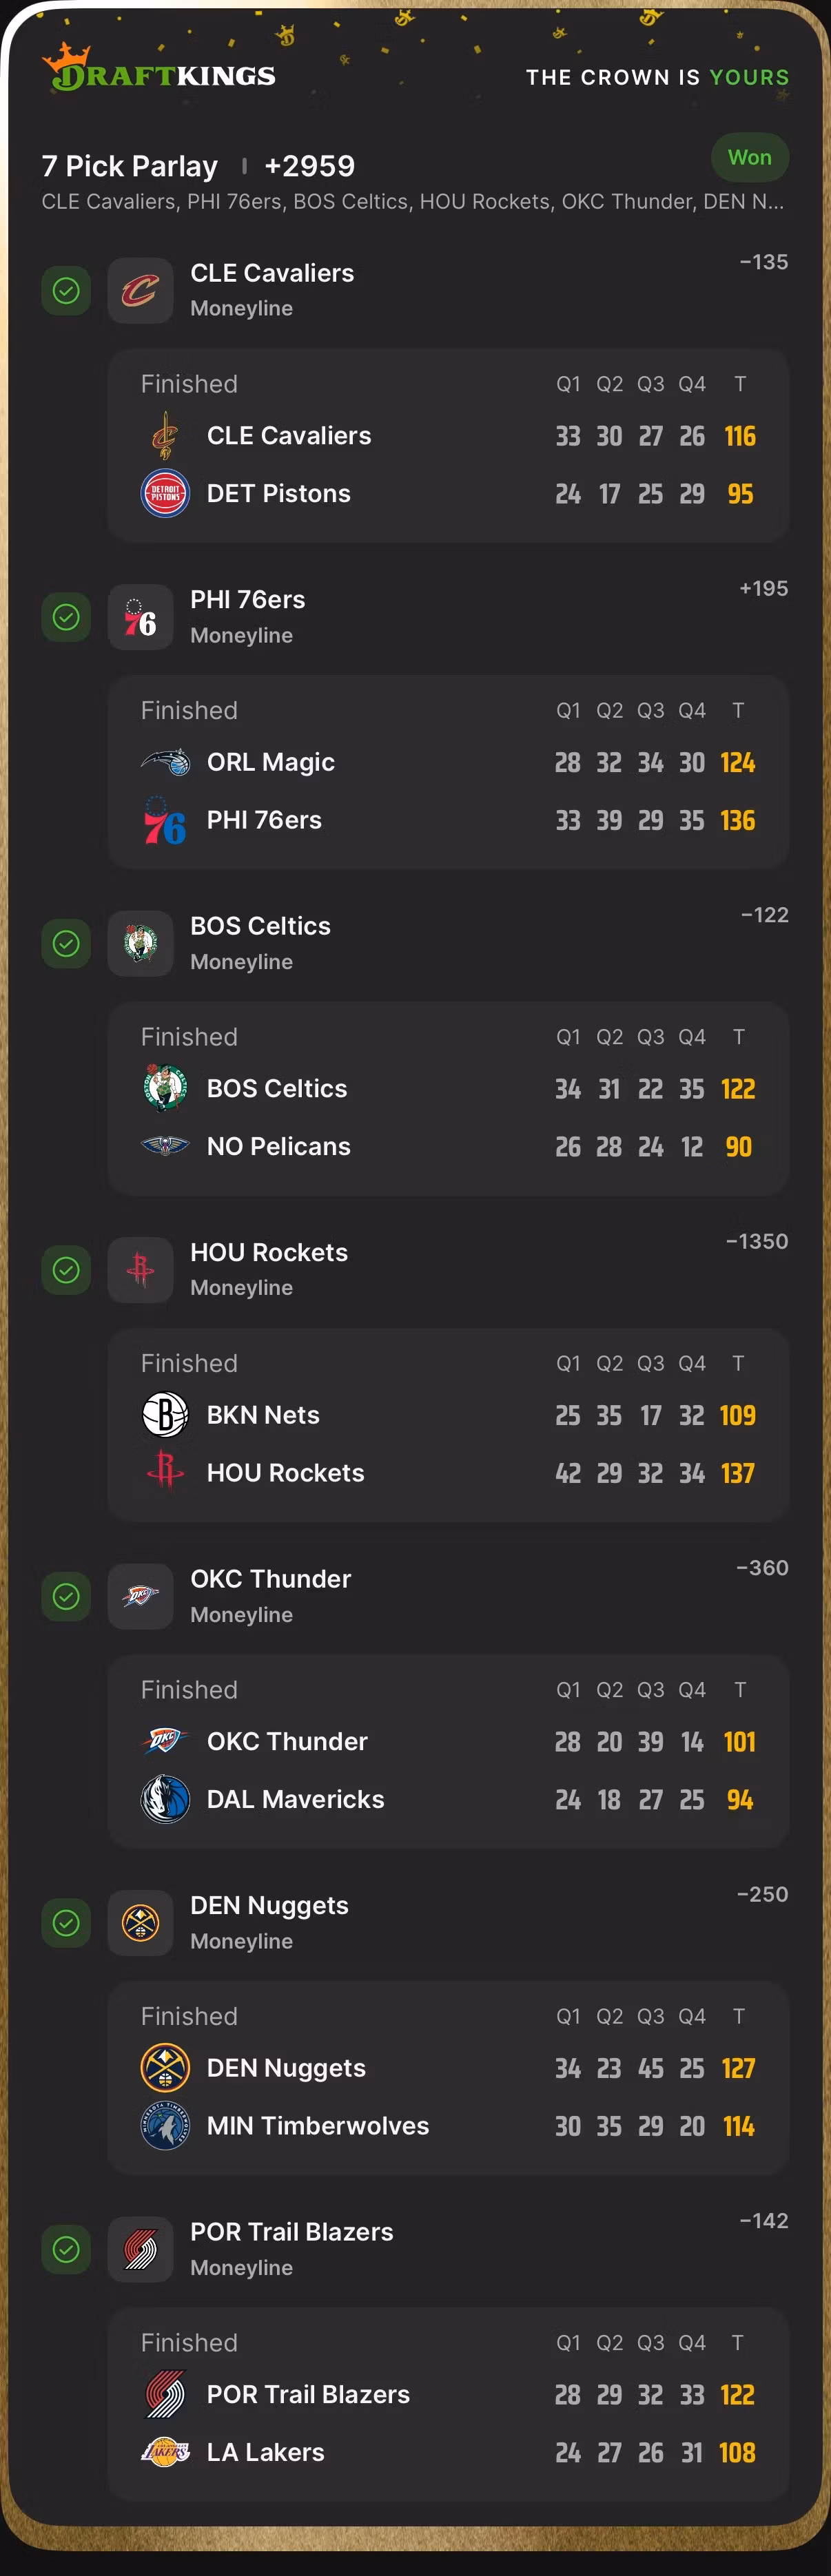
Task: Click the Dallas Mavericks scoreboard logo
Action: pyautogui.click(x=165, y=1800)
